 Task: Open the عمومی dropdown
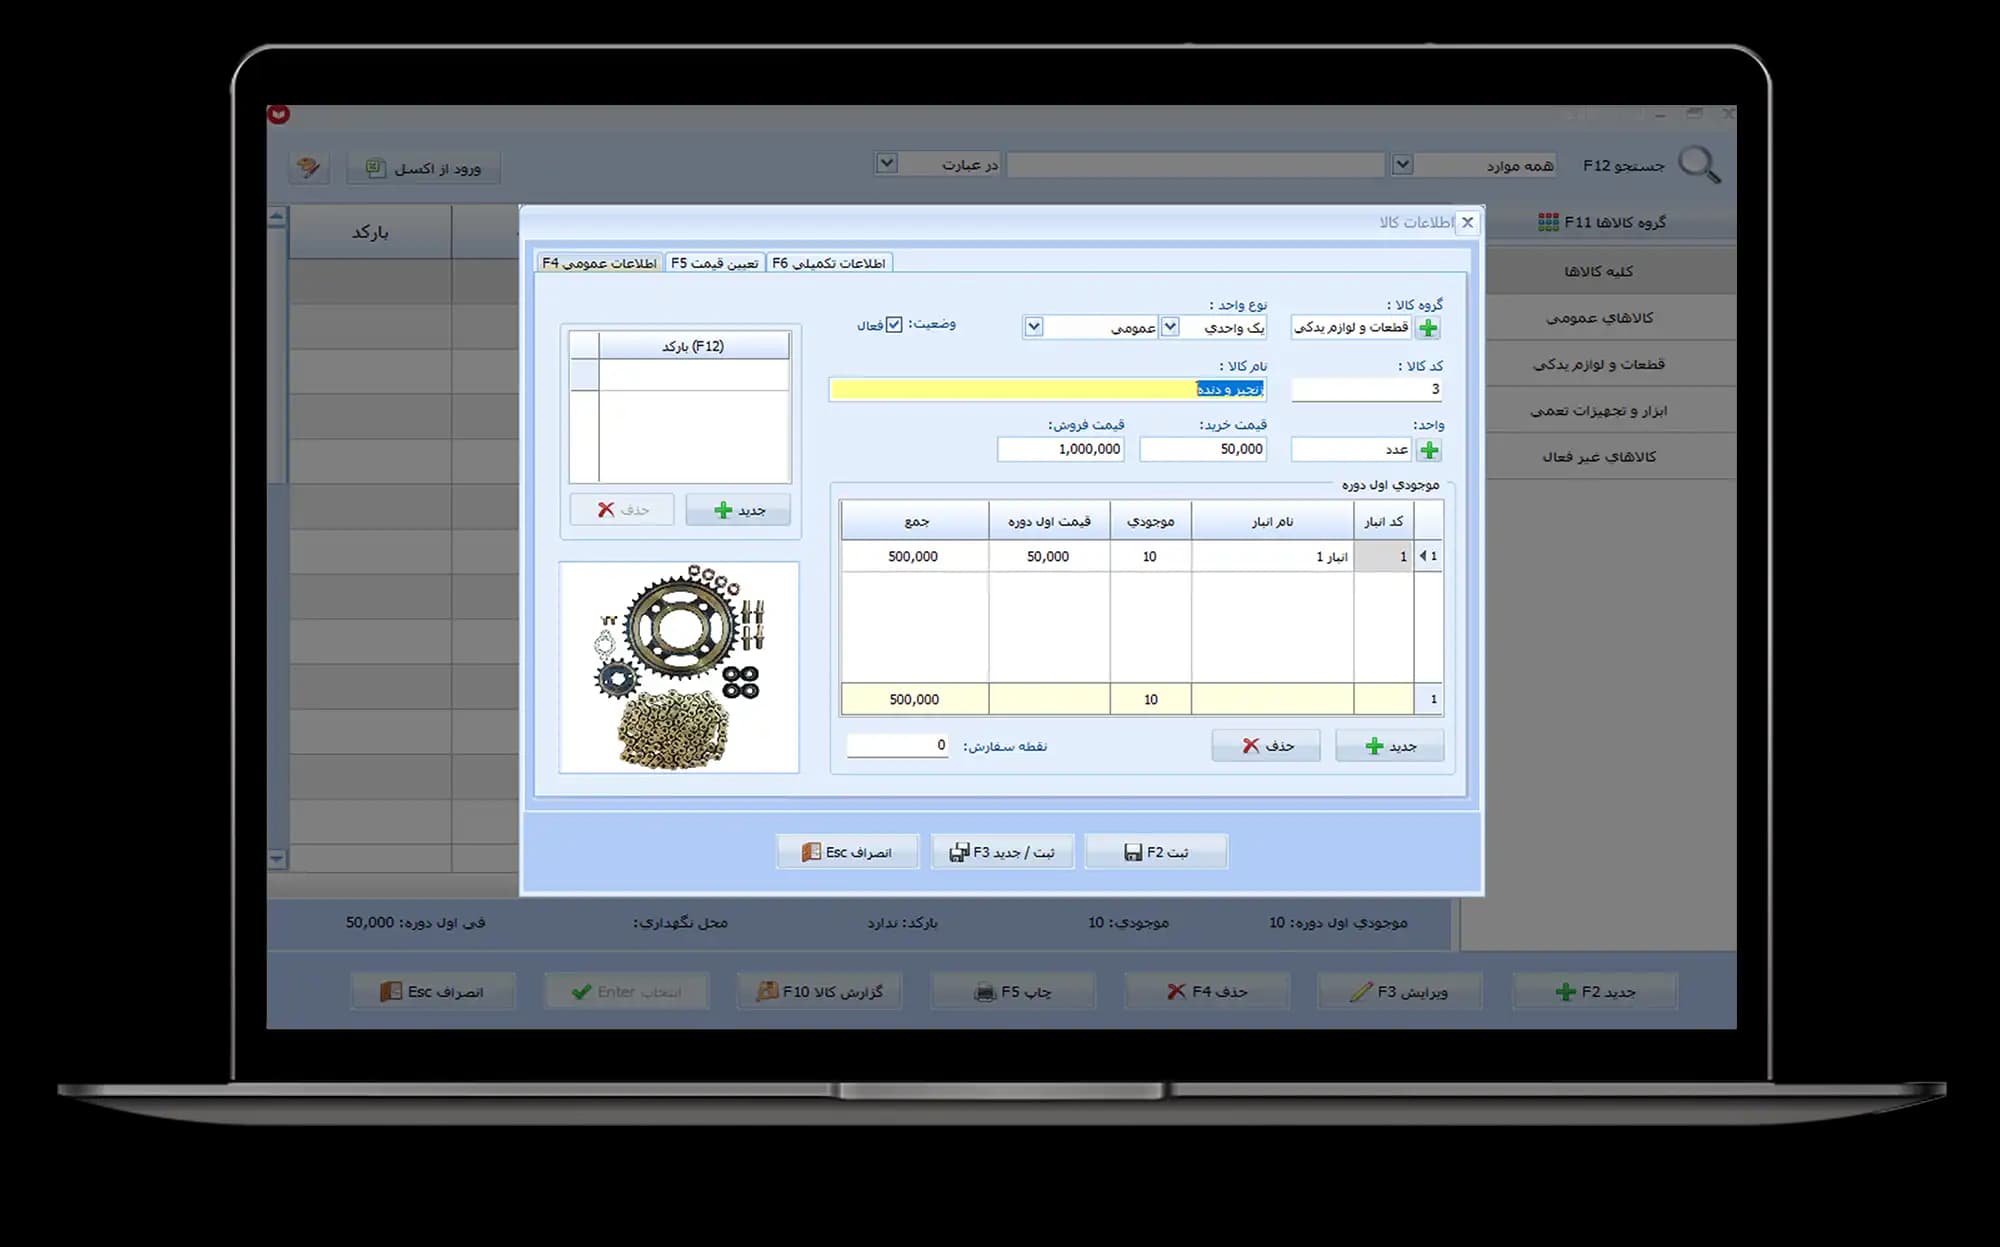point(1034,327)
